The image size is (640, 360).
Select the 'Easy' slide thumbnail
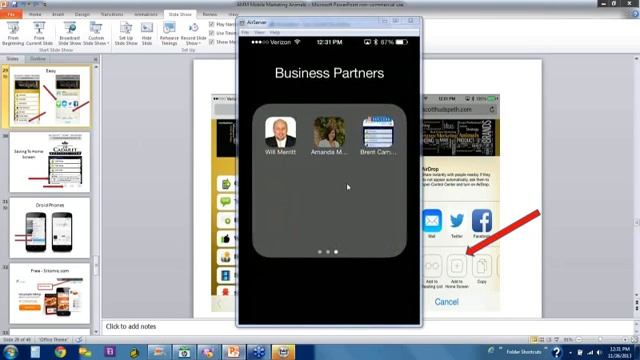50,96
